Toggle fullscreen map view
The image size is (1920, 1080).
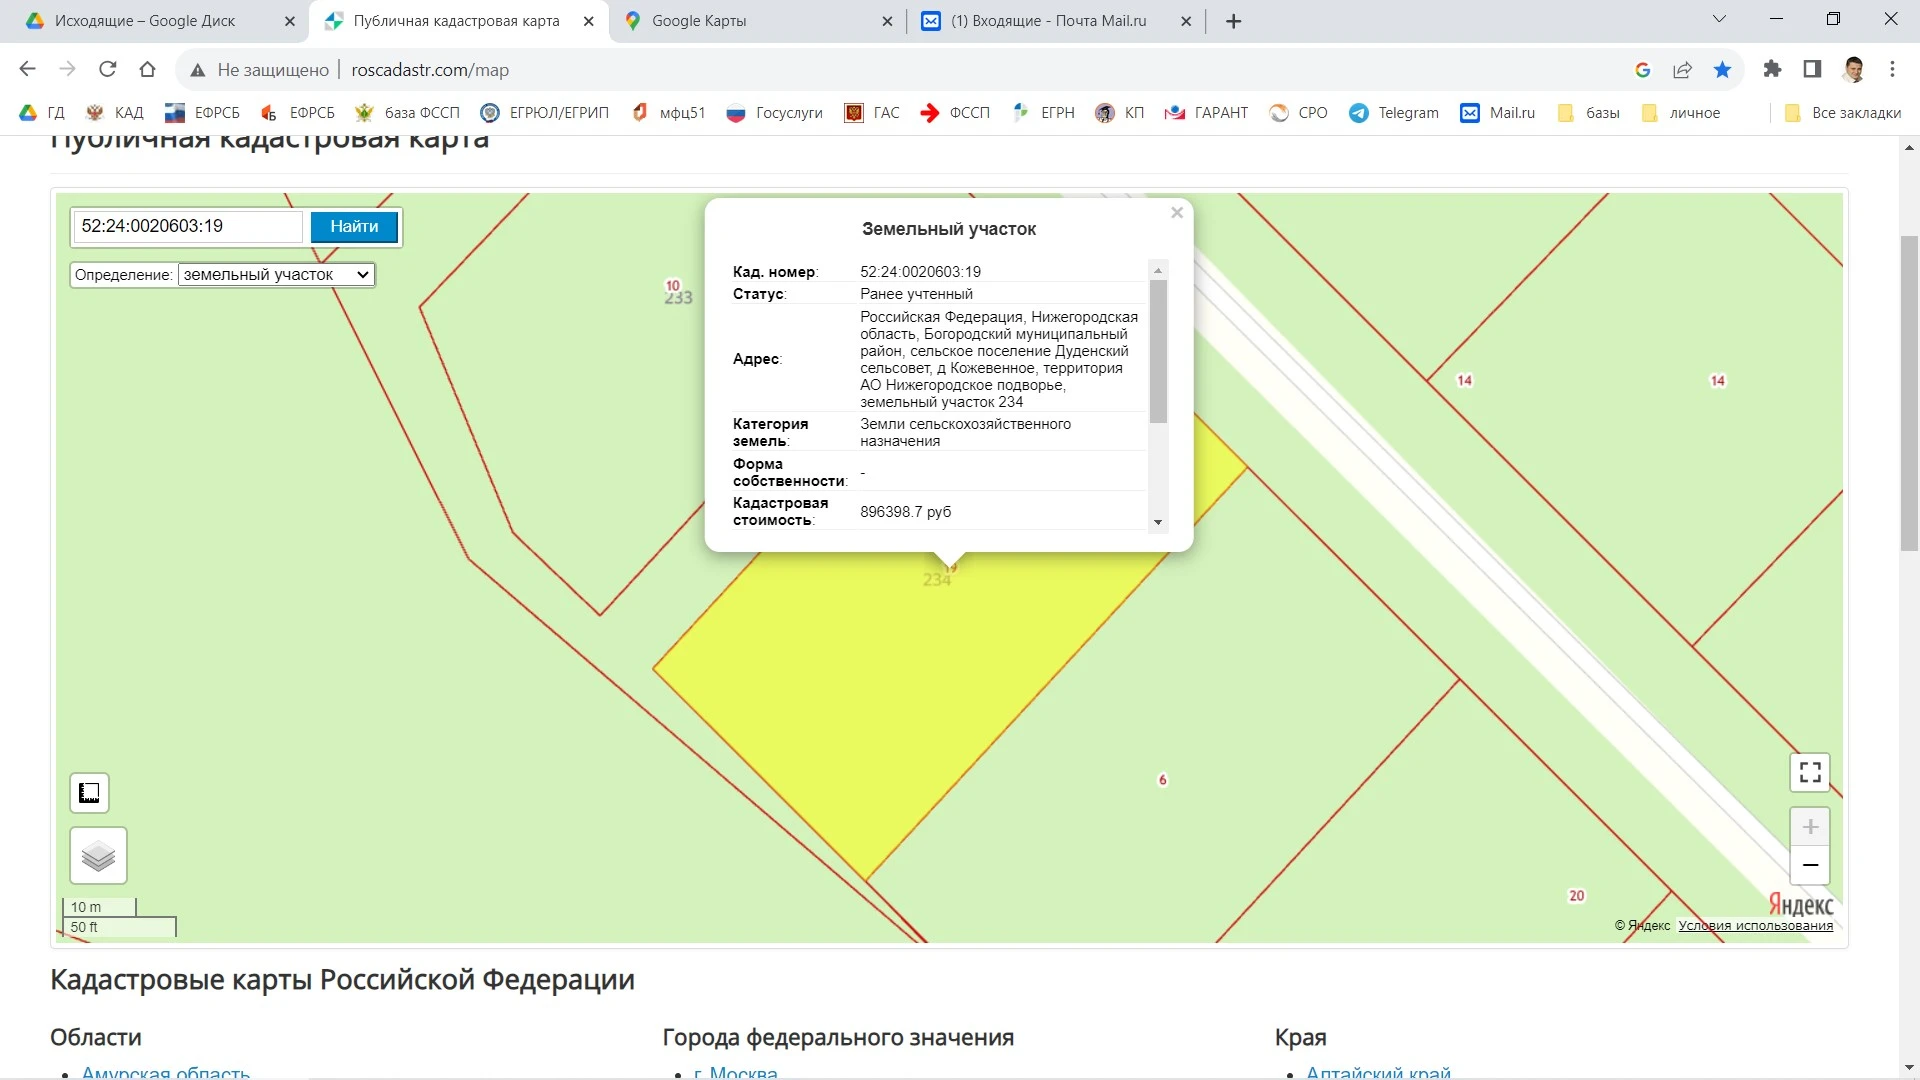1810,772
